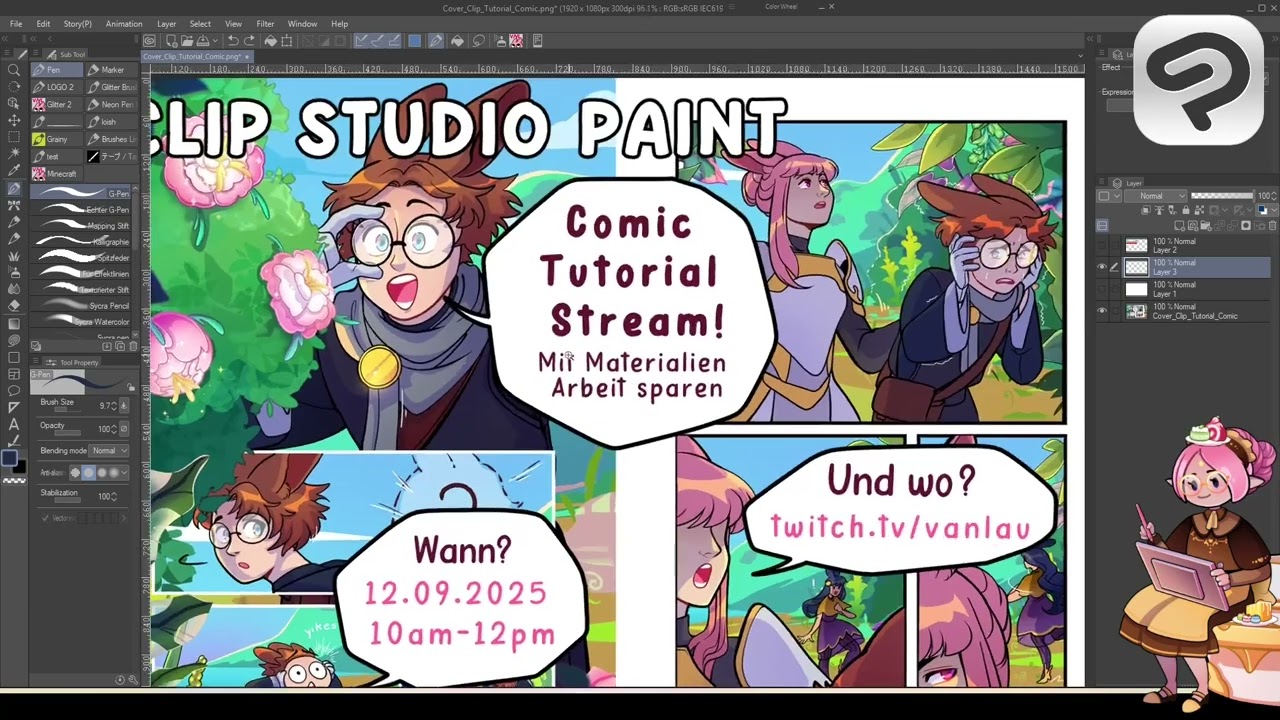Screen dimensions: 1280x720
Task: Open Blending mode dropdown in Tool Property
Action: coord(109,451)
